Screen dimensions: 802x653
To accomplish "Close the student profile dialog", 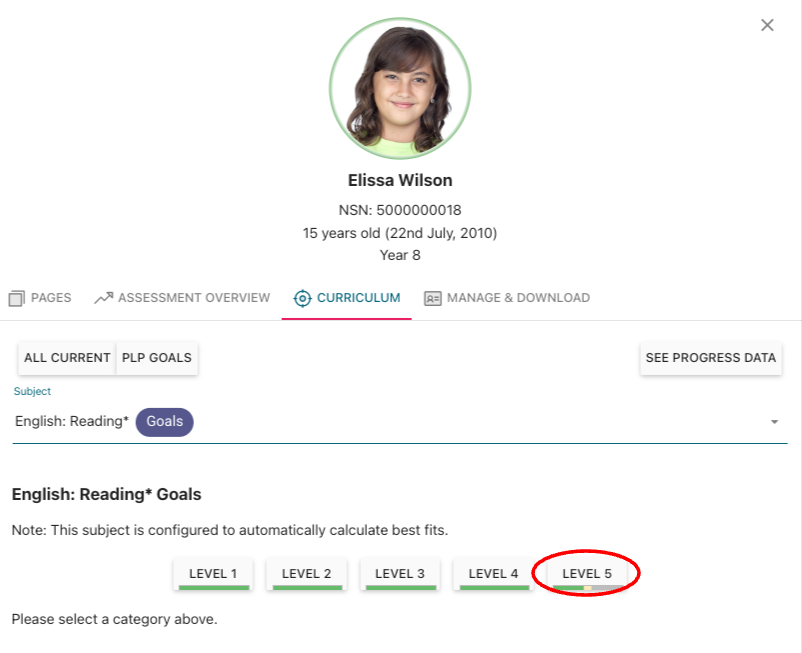I will click(x=767, y=25).
